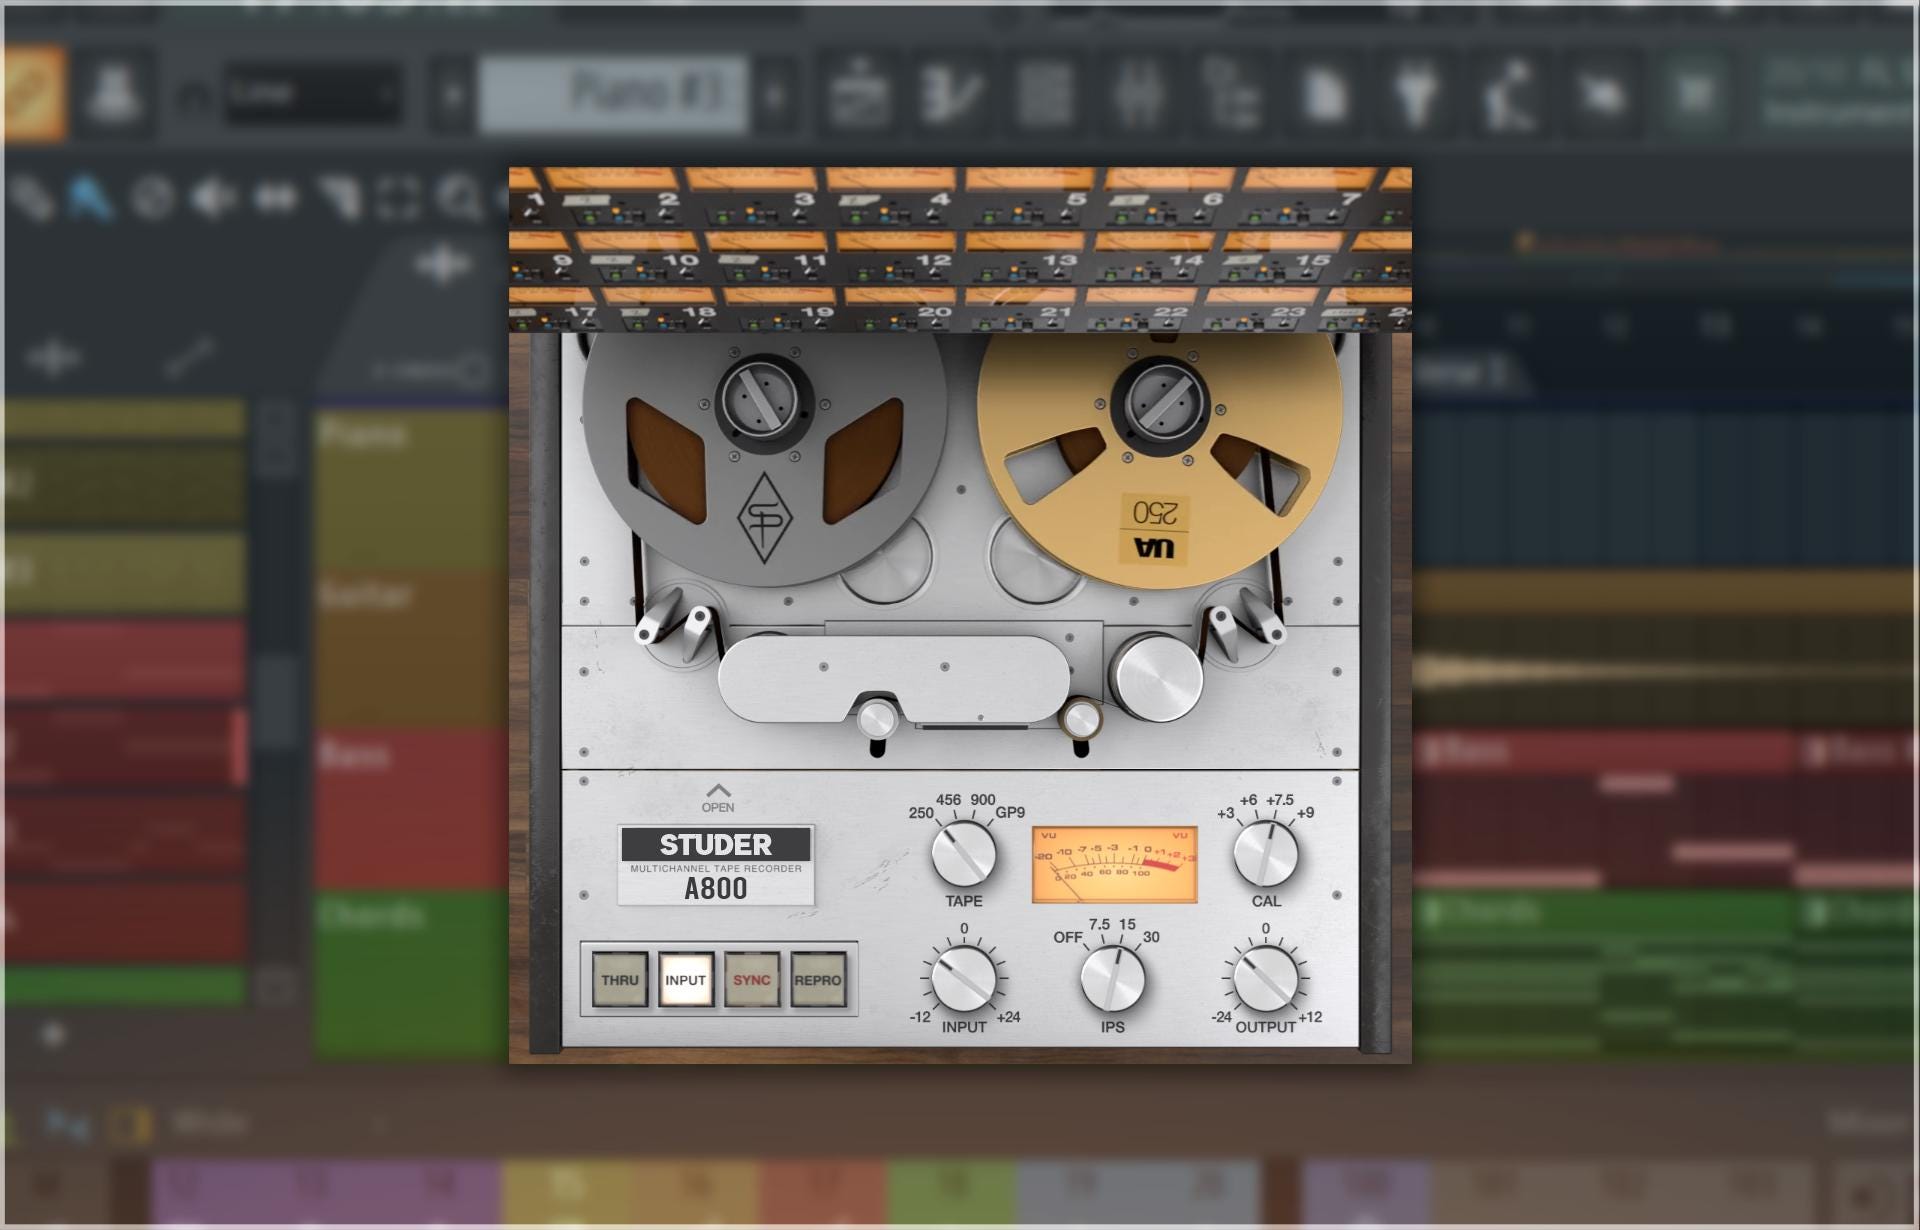Image resolution: width=1920 pixels, height=1230 pixels.
Task: Click the 30 IPS speed label
Action: 1151,937
